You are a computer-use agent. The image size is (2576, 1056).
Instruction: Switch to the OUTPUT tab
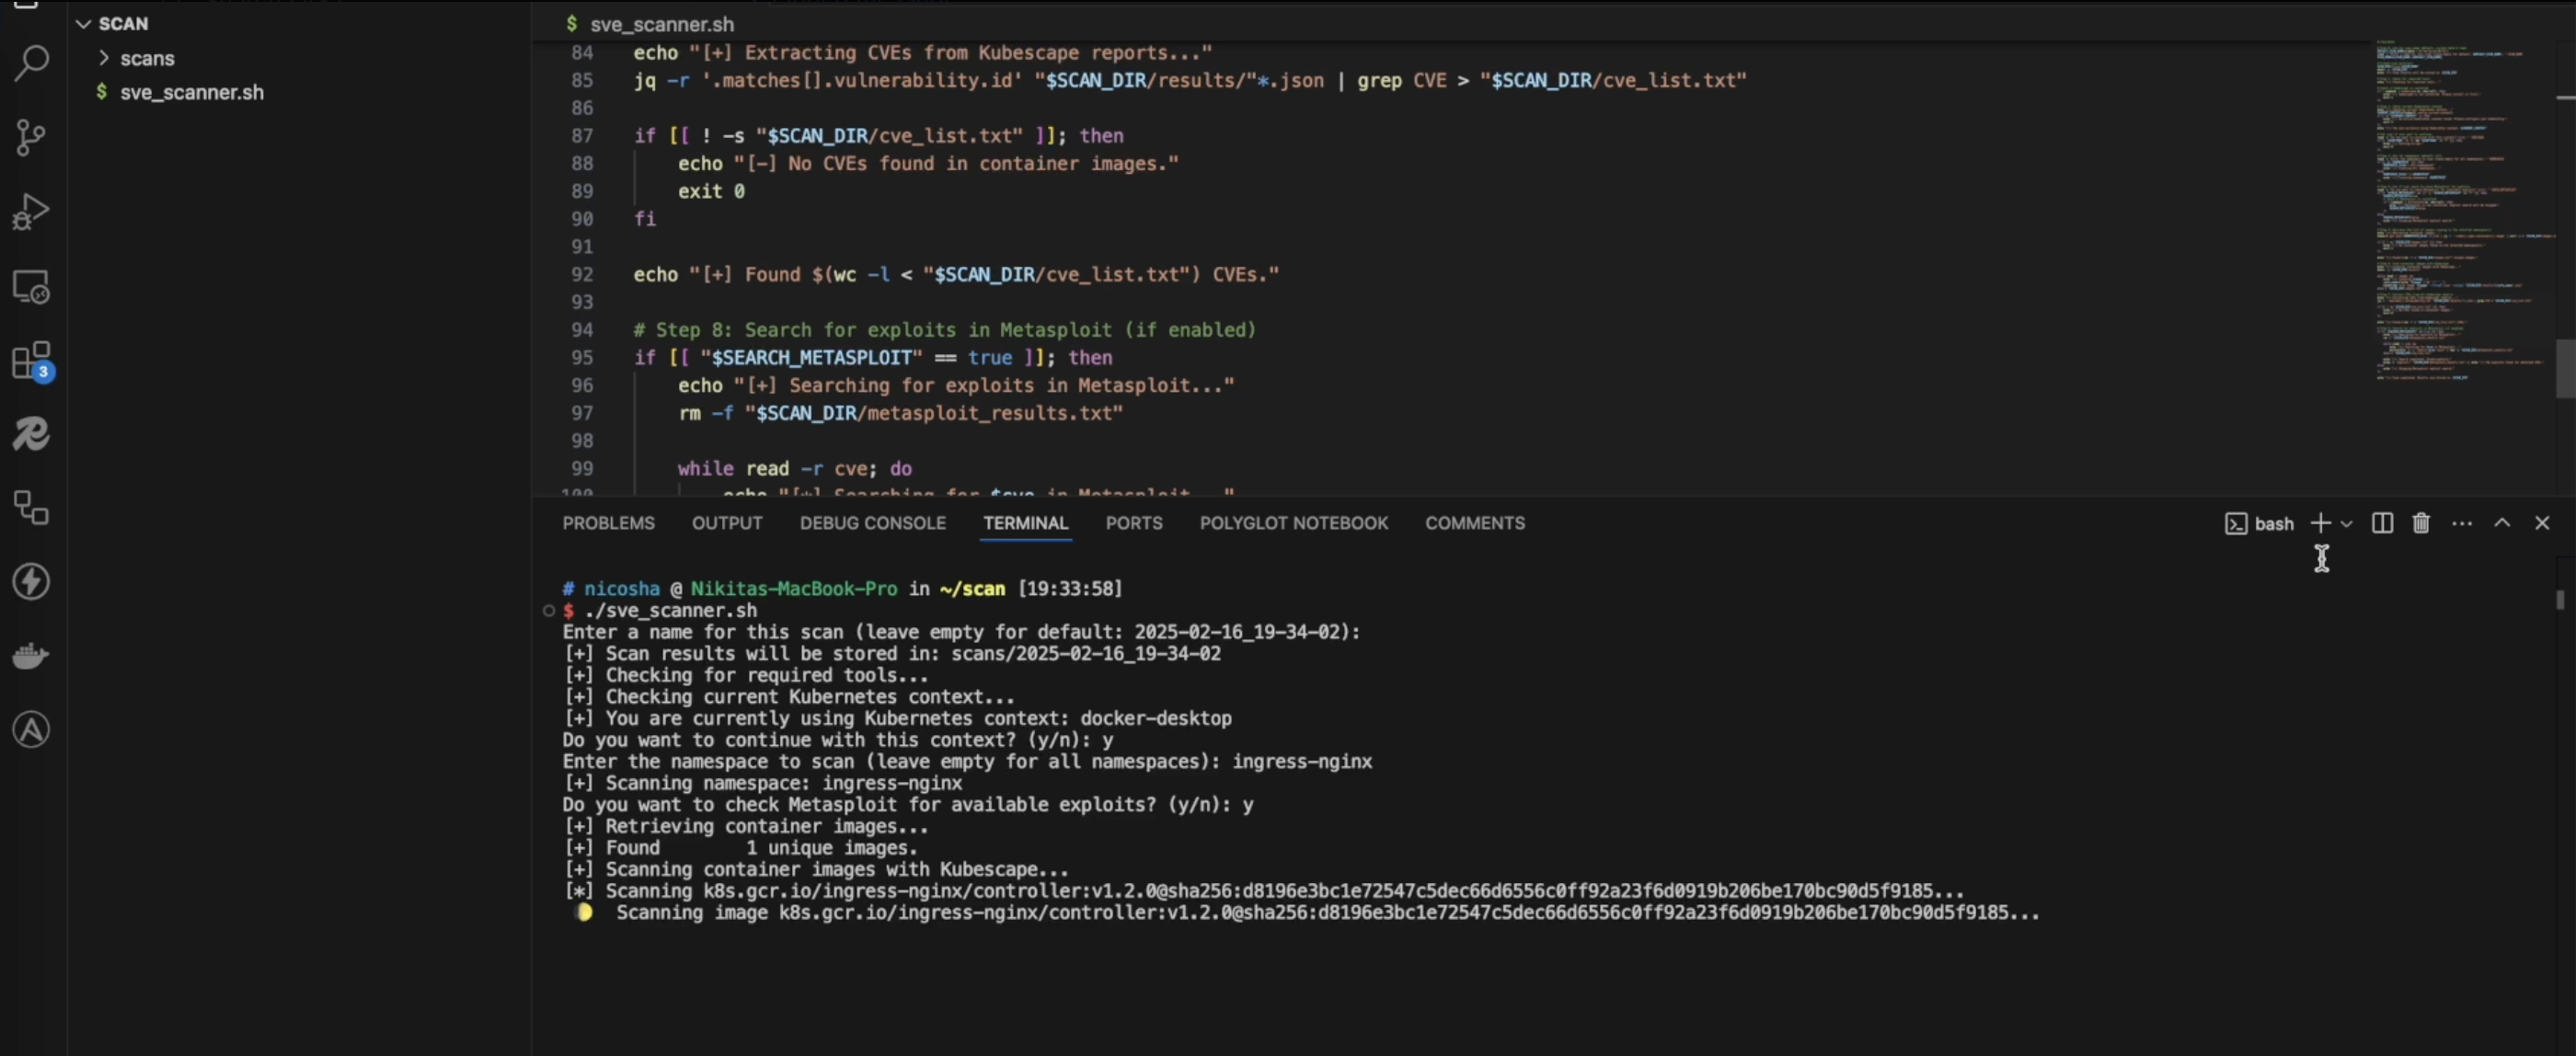pyautogui.click(x=727, y=523)
